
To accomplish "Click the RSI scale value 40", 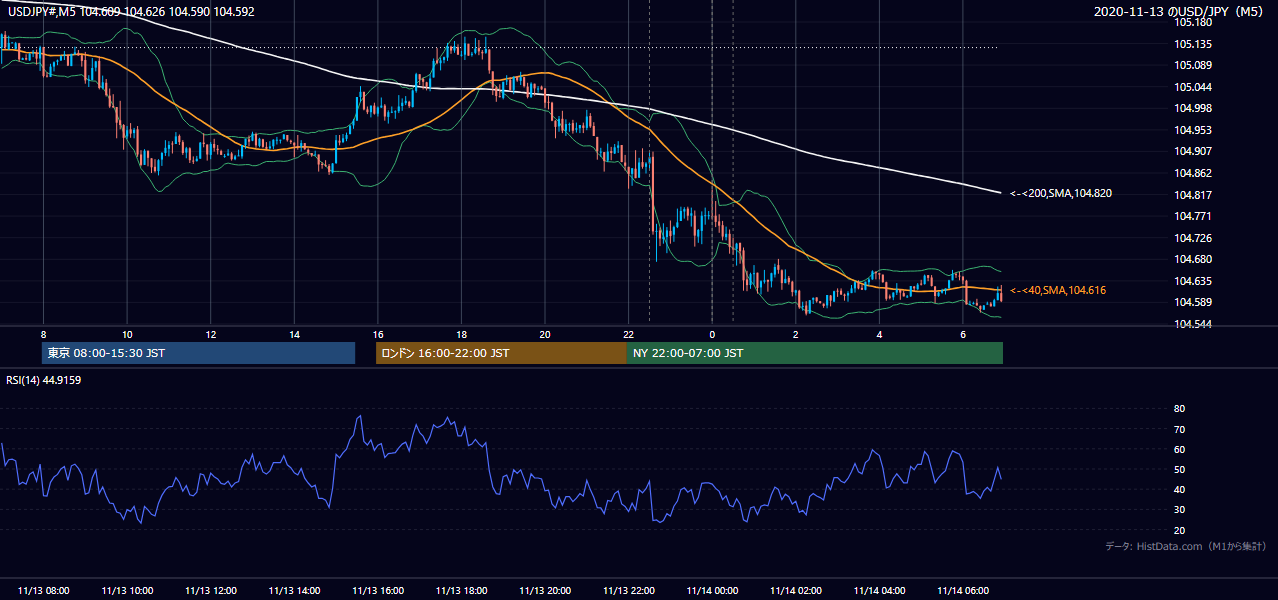I will click(1180, 489).
